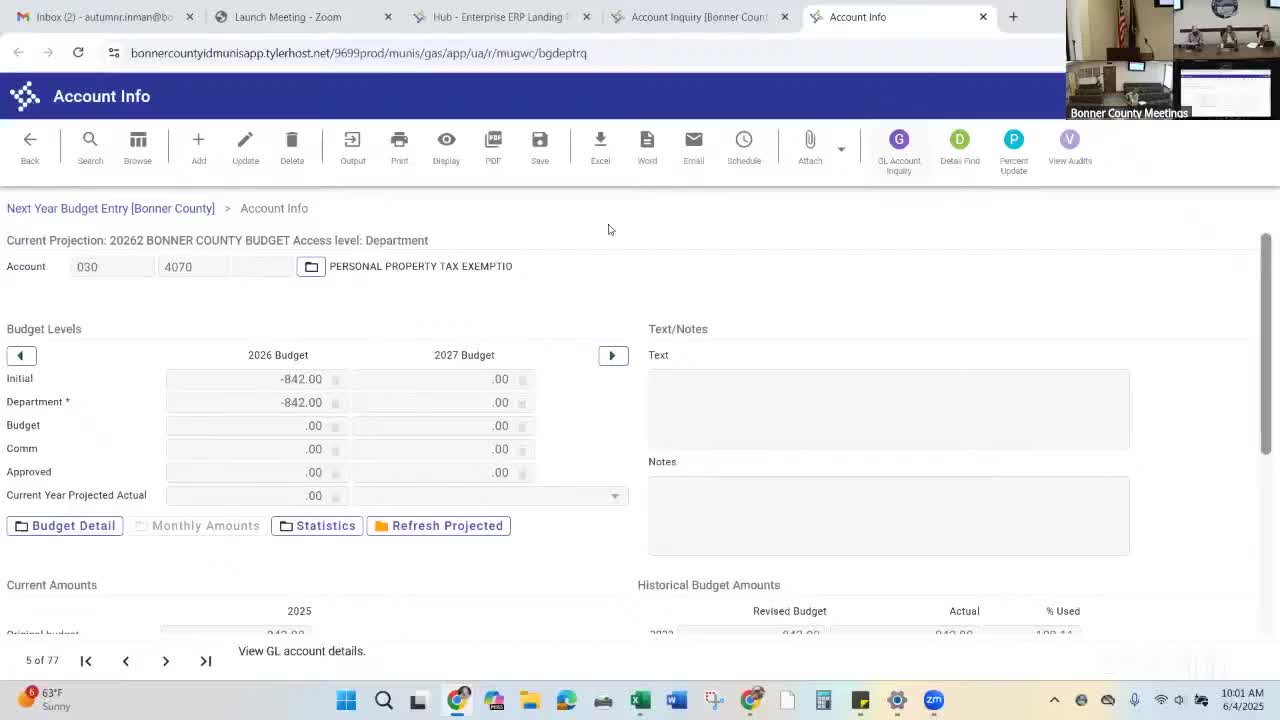Click the Next Year Budget Entry breadcrumb
The image size is (1280, 720).
tap(111, 209)
